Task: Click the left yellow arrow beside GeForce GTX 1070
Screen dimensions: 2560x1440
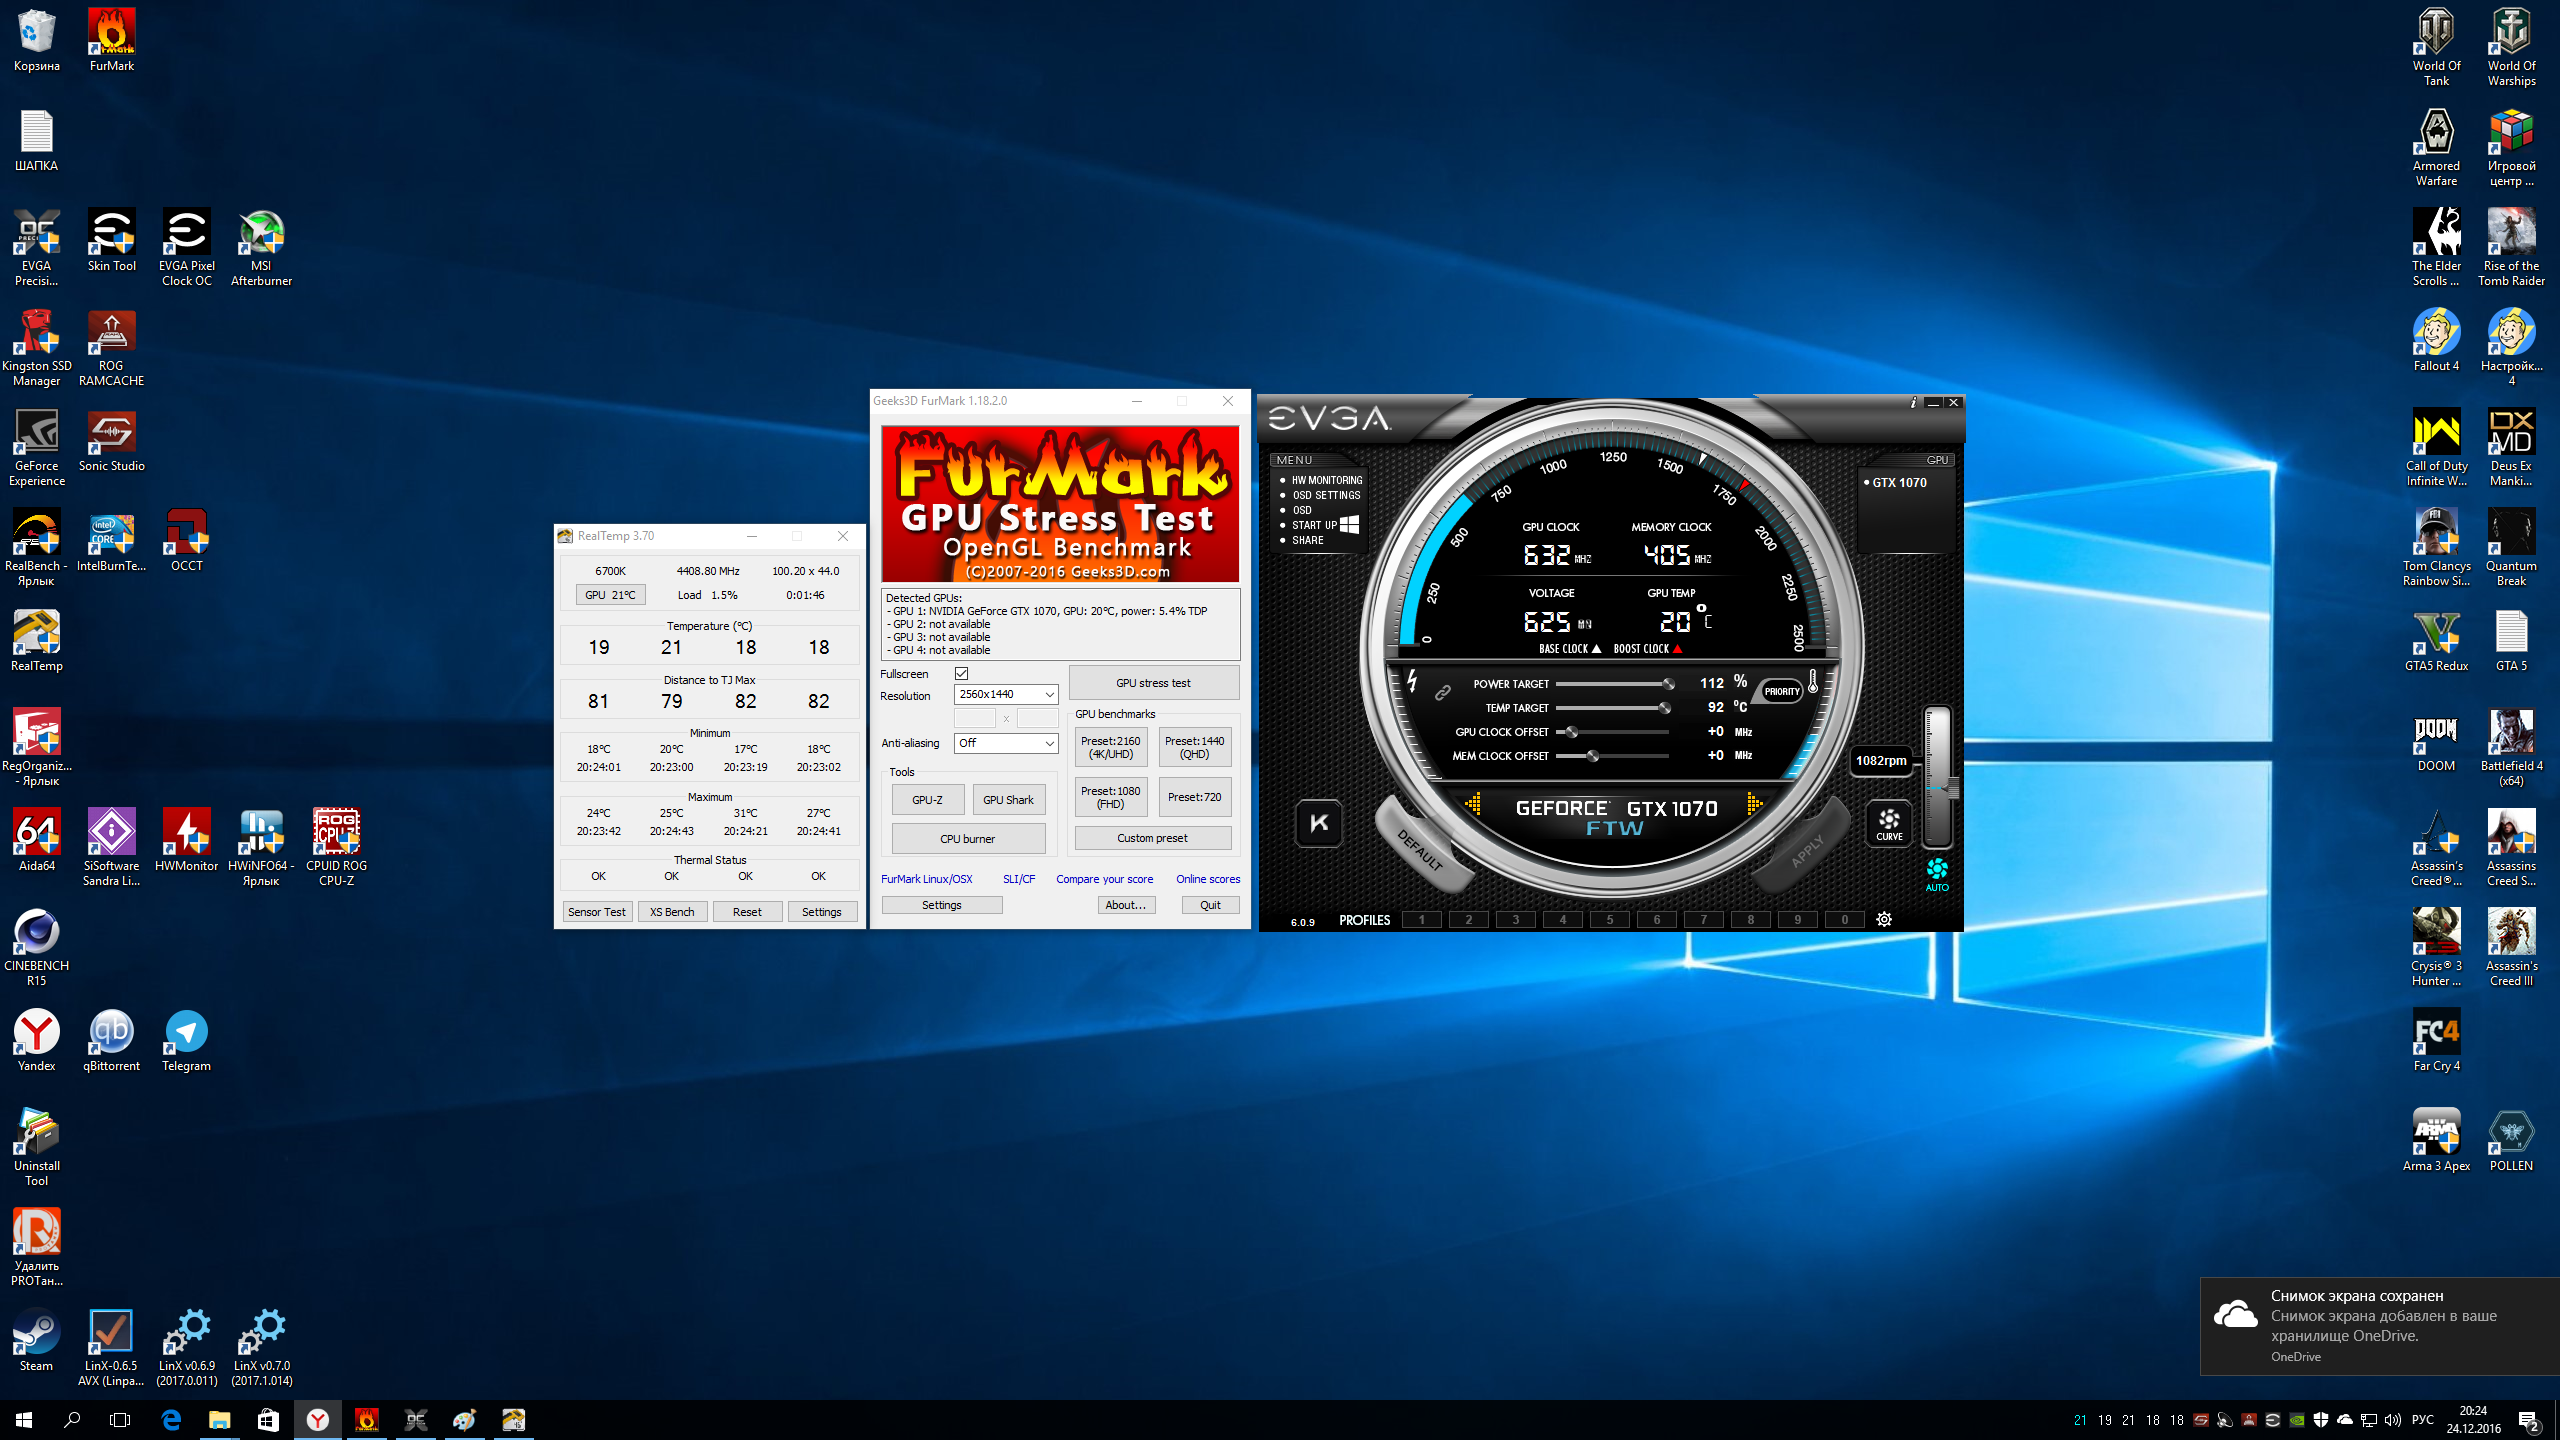Action: pos(1474,803)
